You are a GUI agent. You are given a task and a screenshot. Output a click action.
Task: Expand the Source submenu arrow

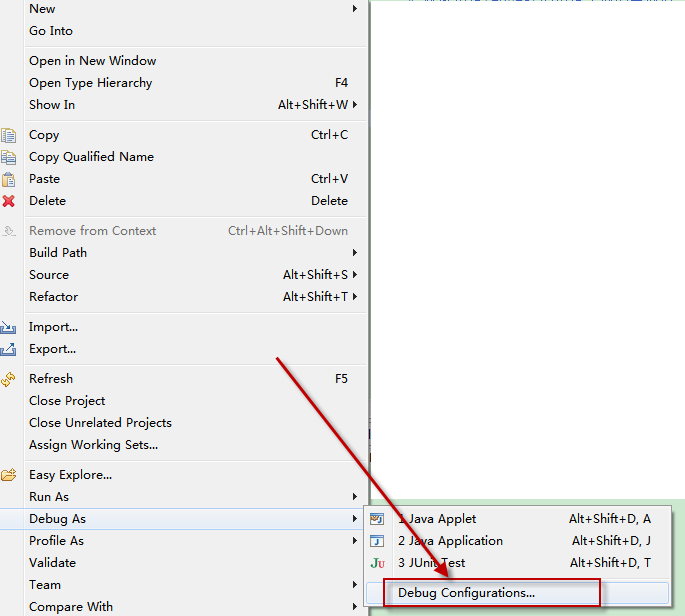[x=355, y=274]
